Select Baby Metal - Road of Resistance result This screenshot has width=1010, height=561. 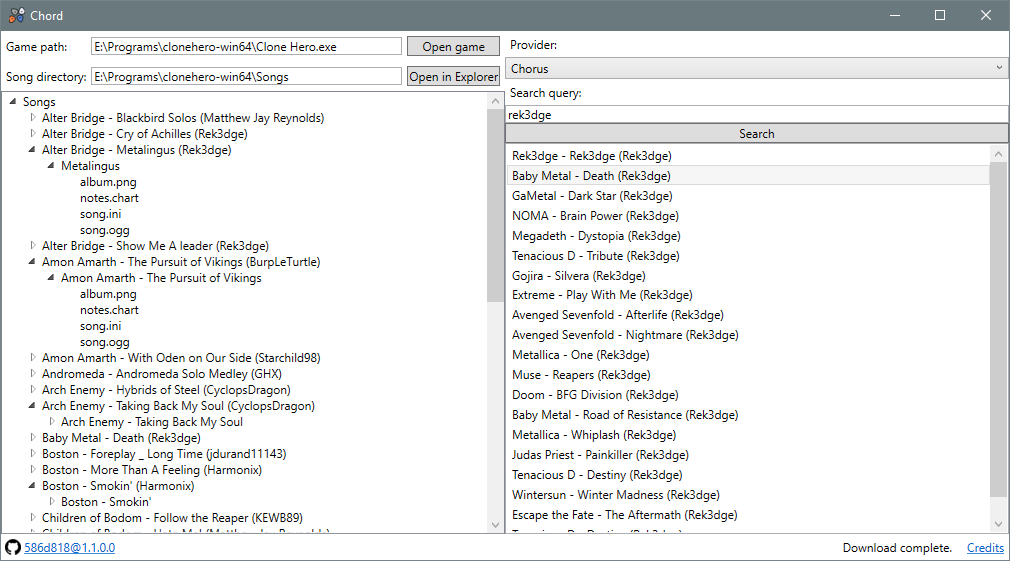pyautogui.click(x=748, y=415)
